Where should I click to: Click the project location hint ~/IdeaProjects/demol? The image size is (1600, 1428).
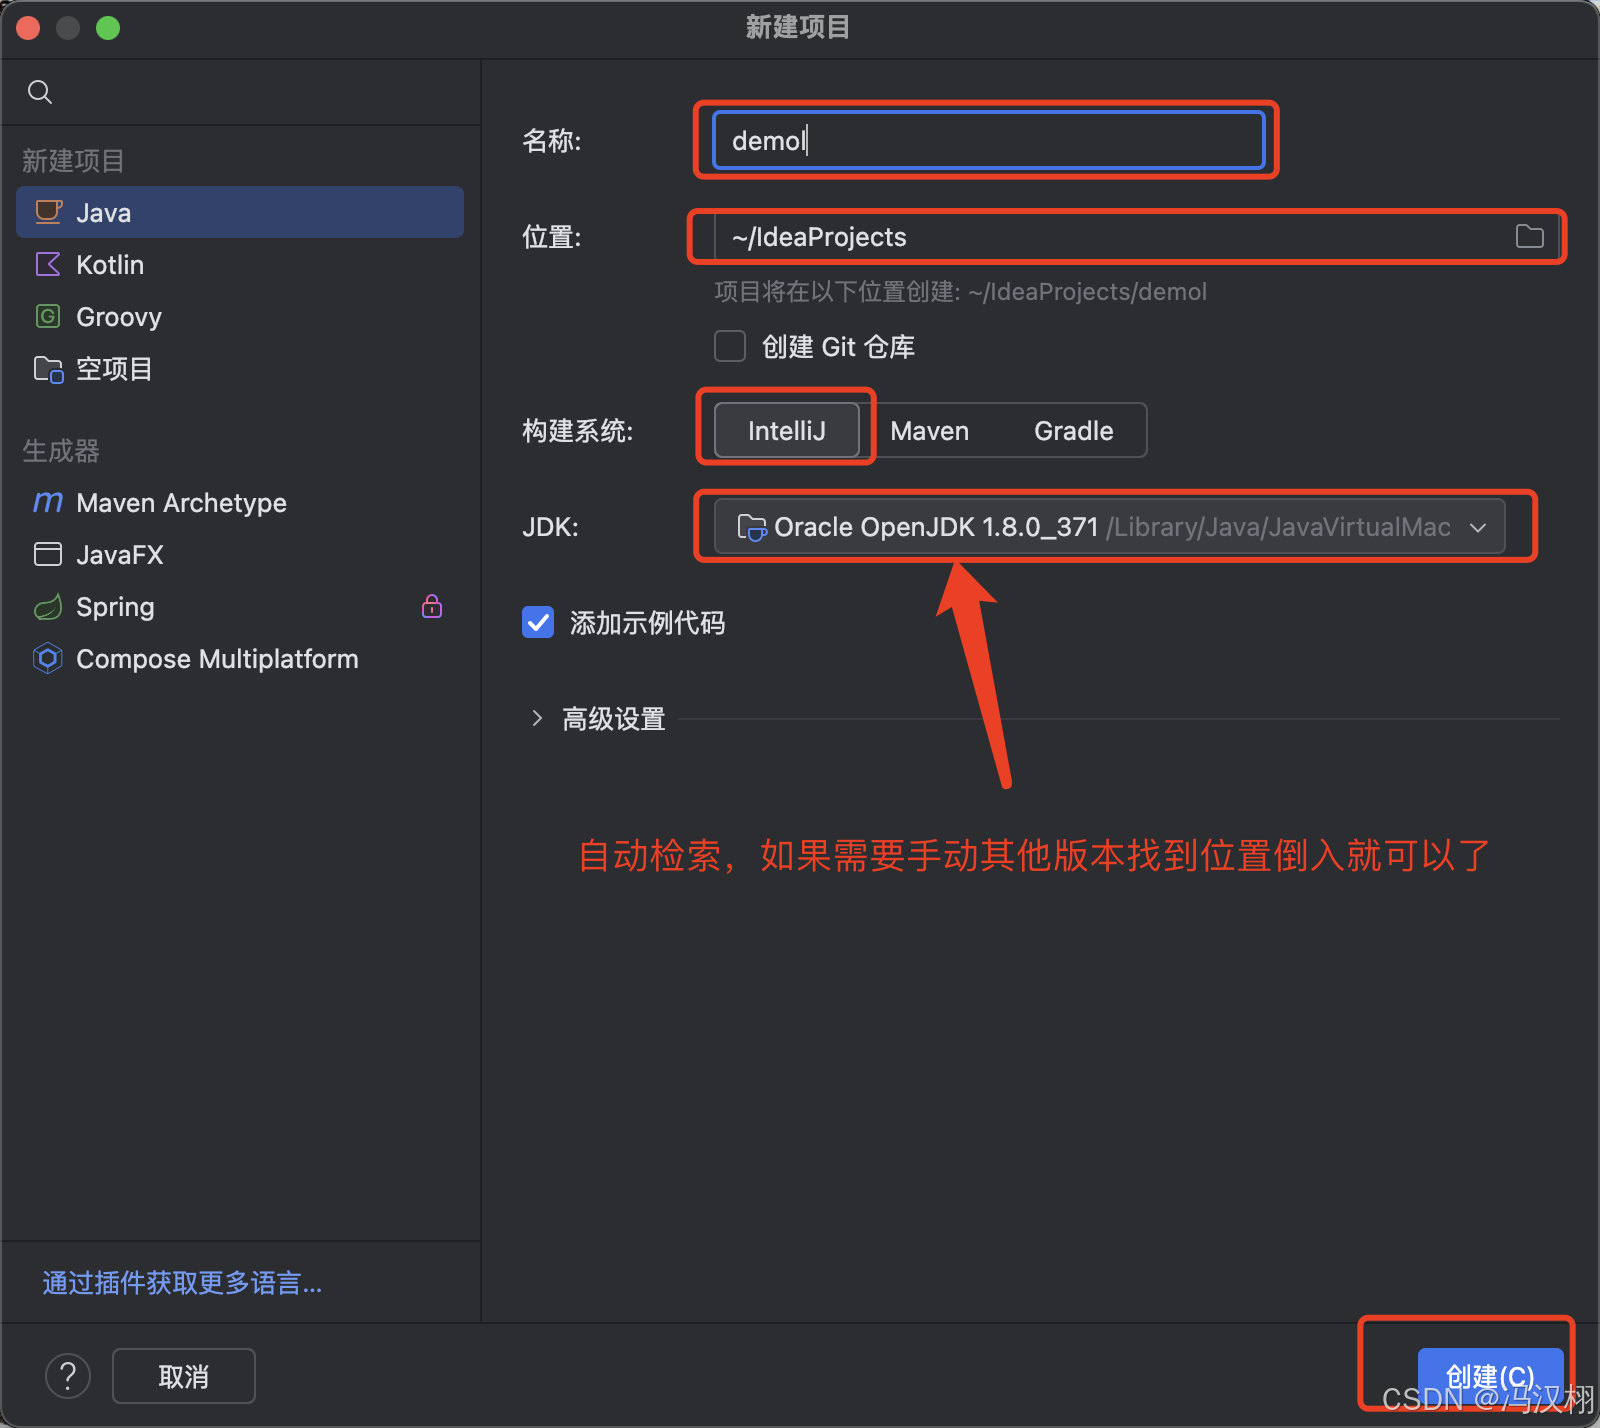point(1088,291)
